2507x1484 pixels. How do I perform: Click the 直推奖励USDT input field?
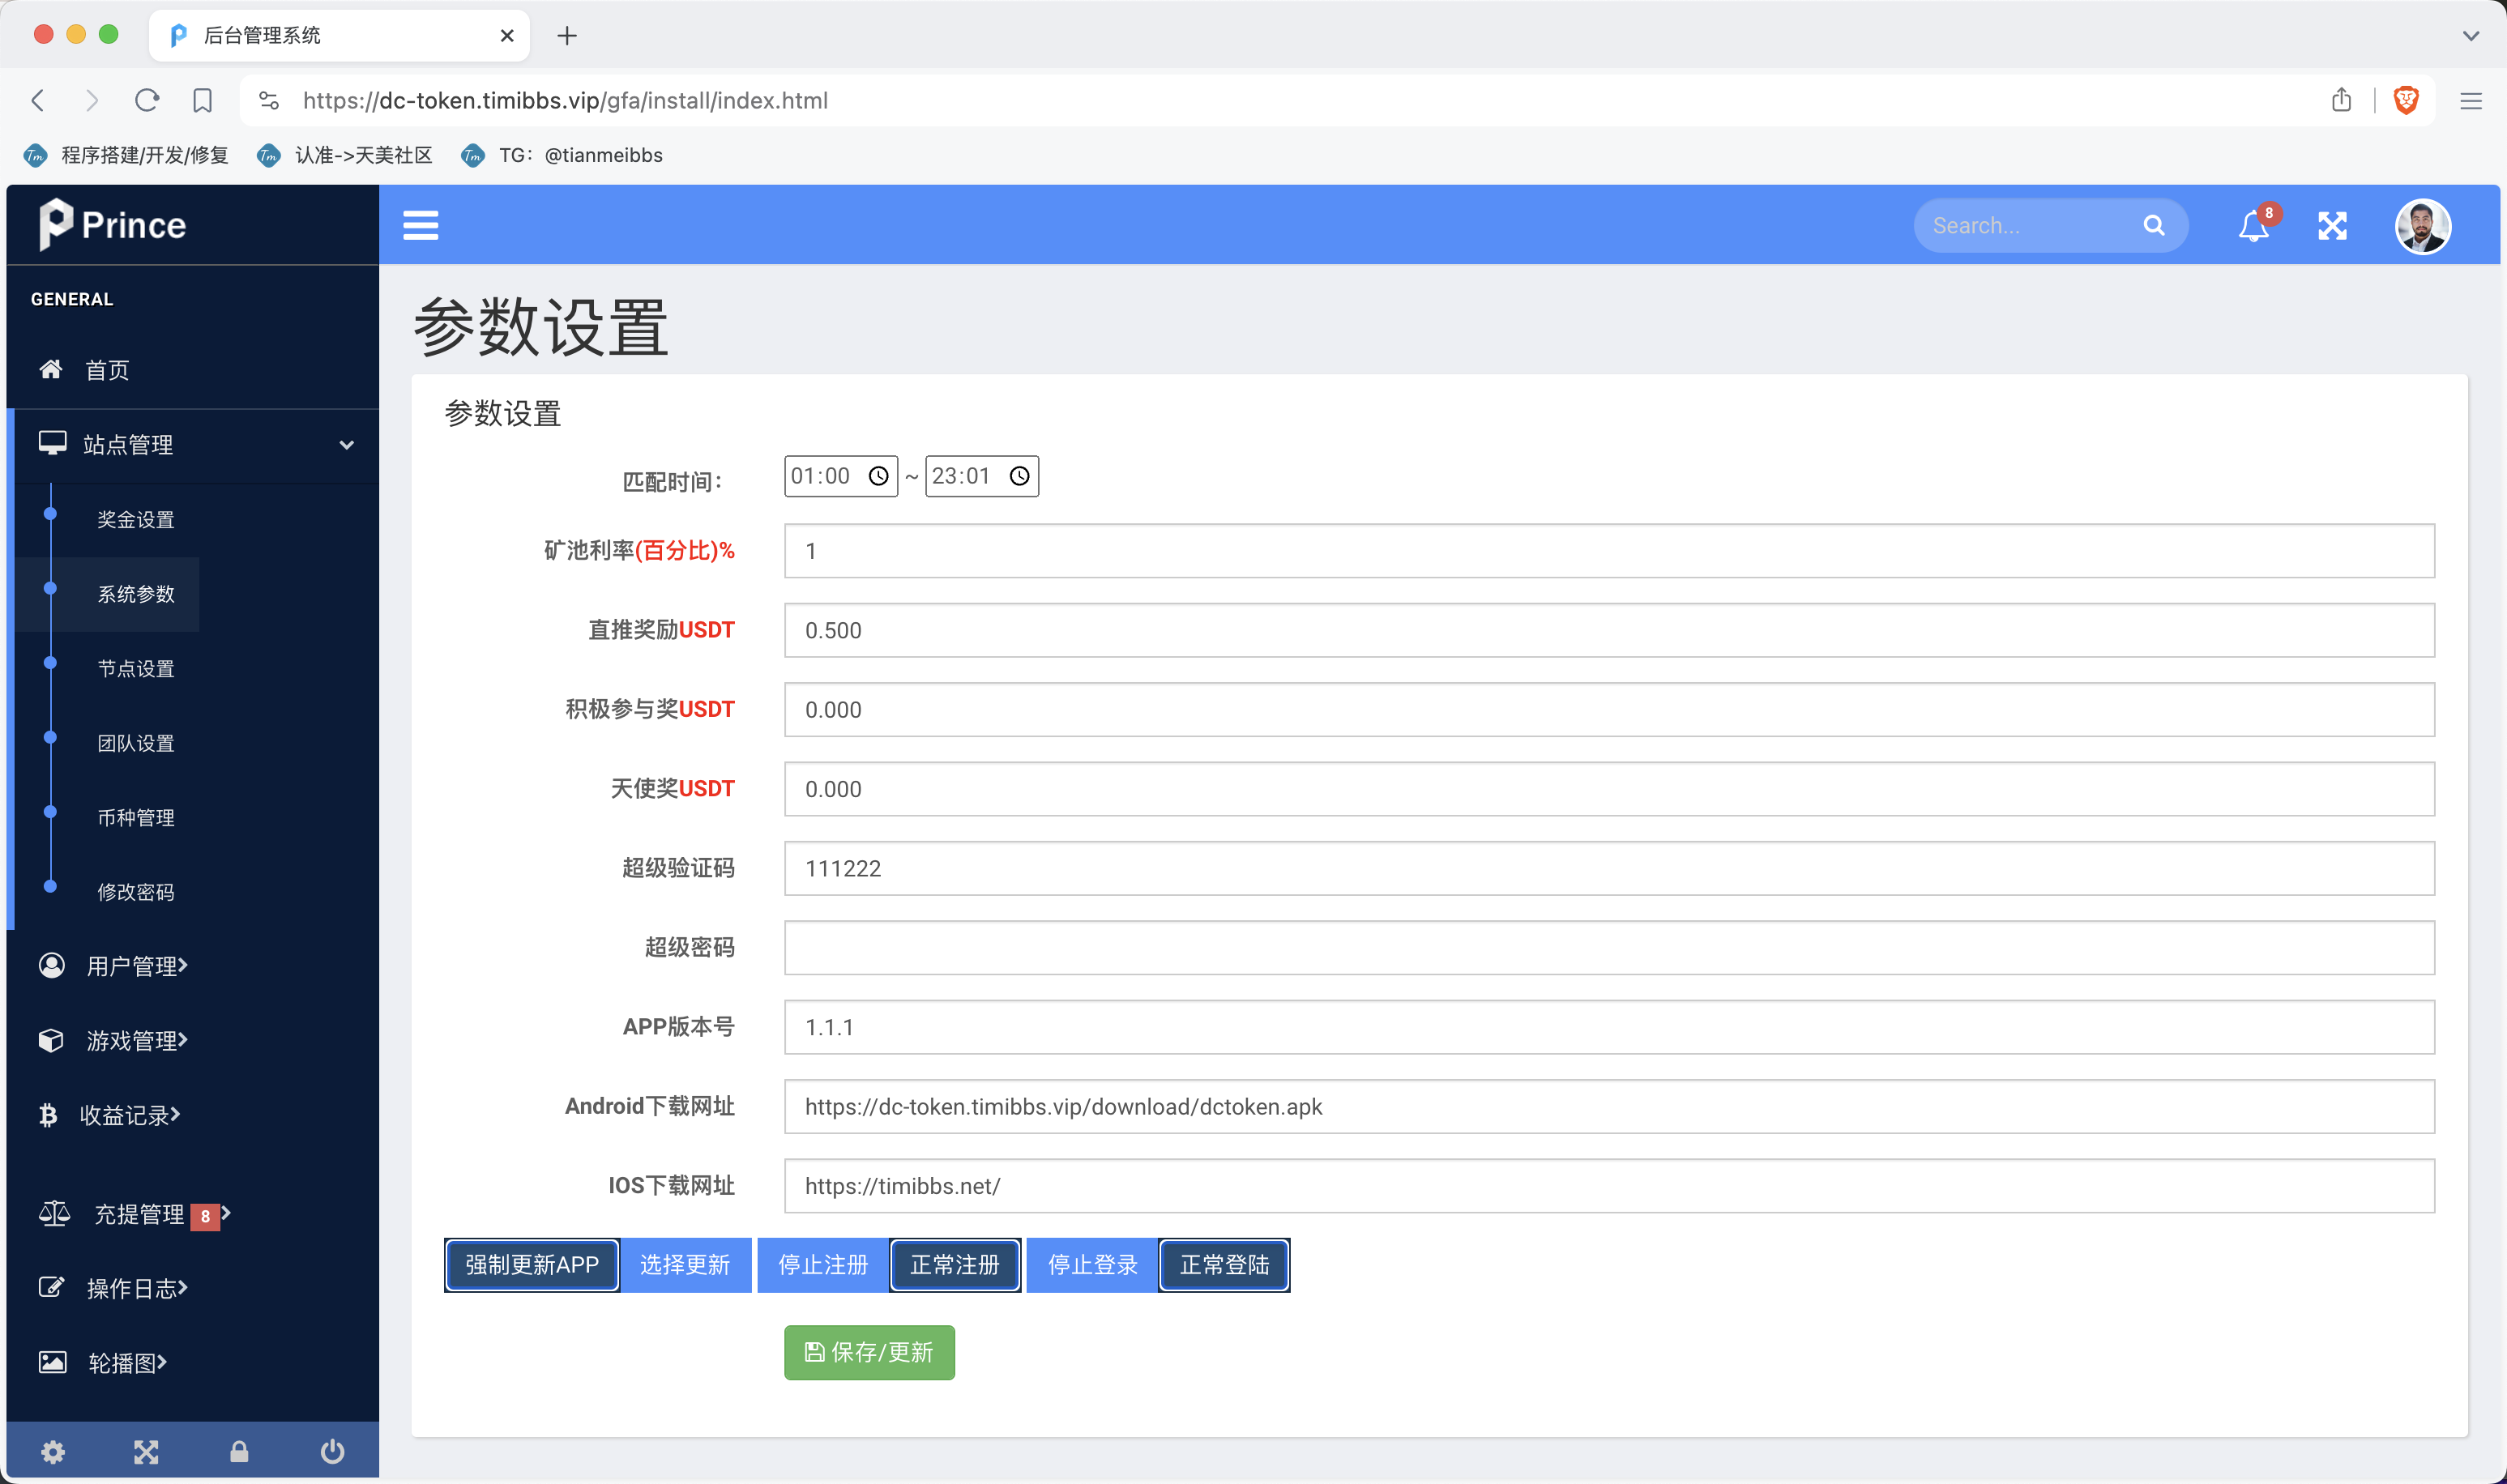pyautogui.click(x=1609, y=630)
